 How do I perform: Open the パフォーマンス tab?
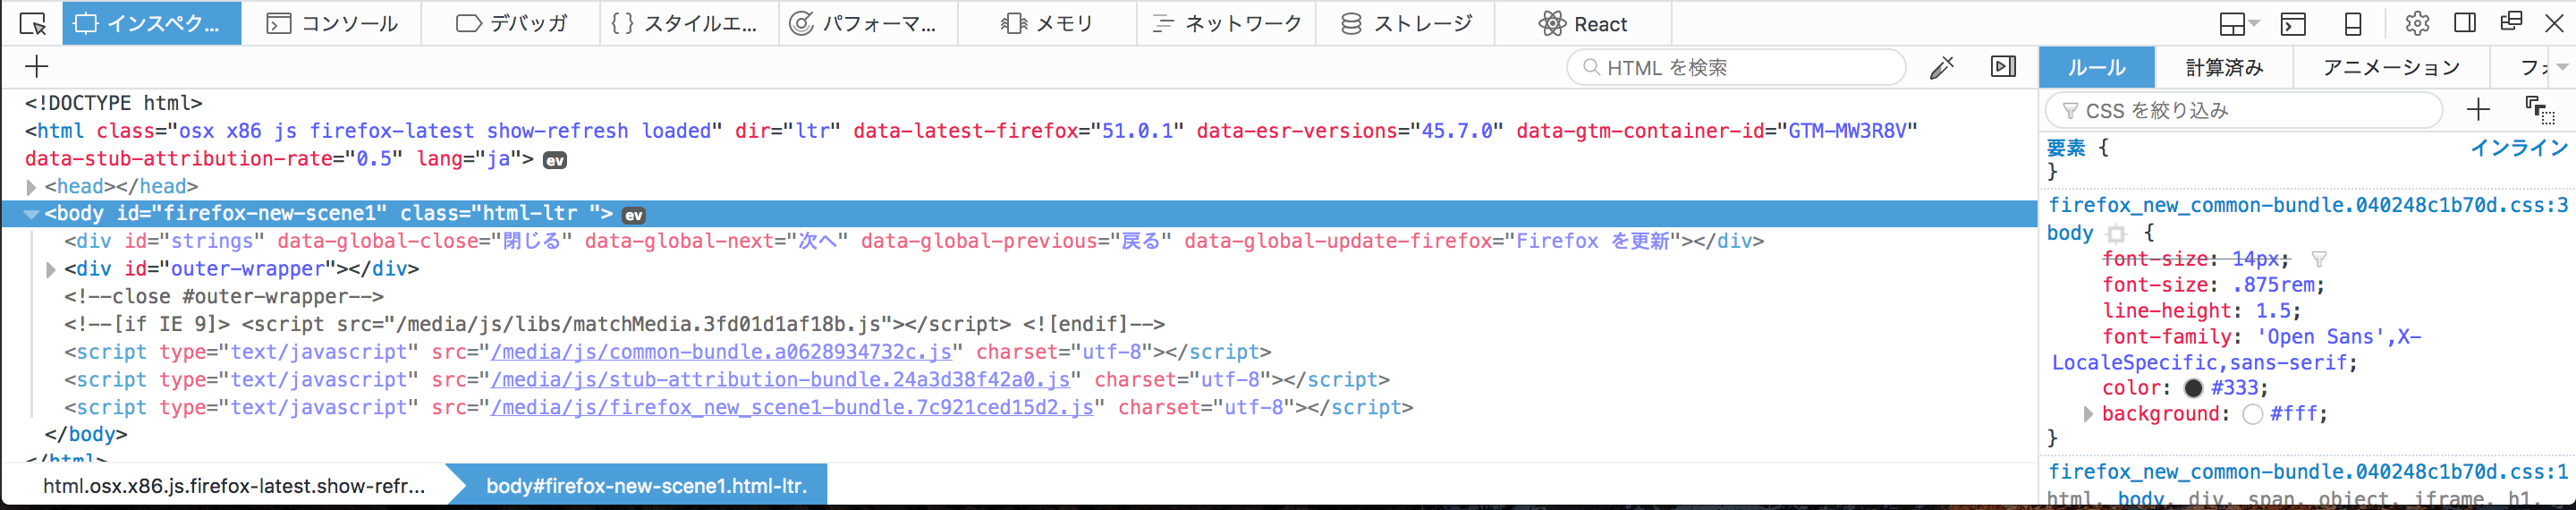tap(868, 23)
